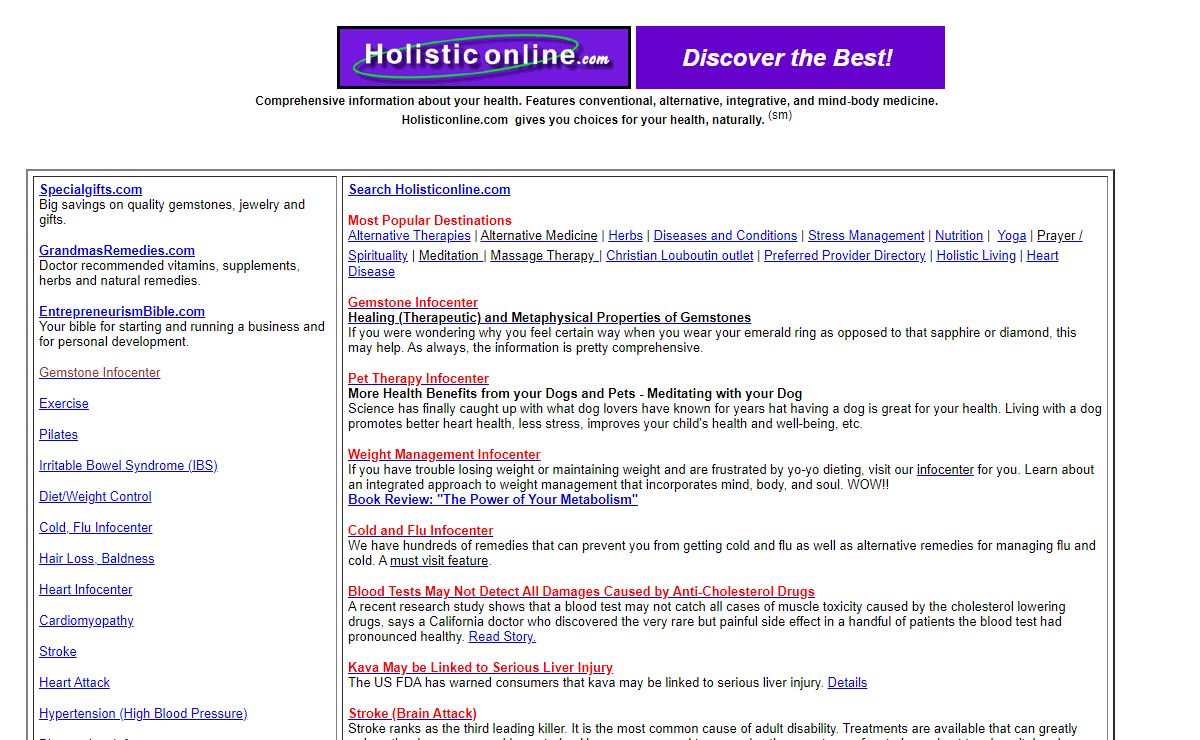Open Alternative Medicine destination link
The height and width of the screenshot is (740, 1200).
pyautogui.click(x=539, y=235)
